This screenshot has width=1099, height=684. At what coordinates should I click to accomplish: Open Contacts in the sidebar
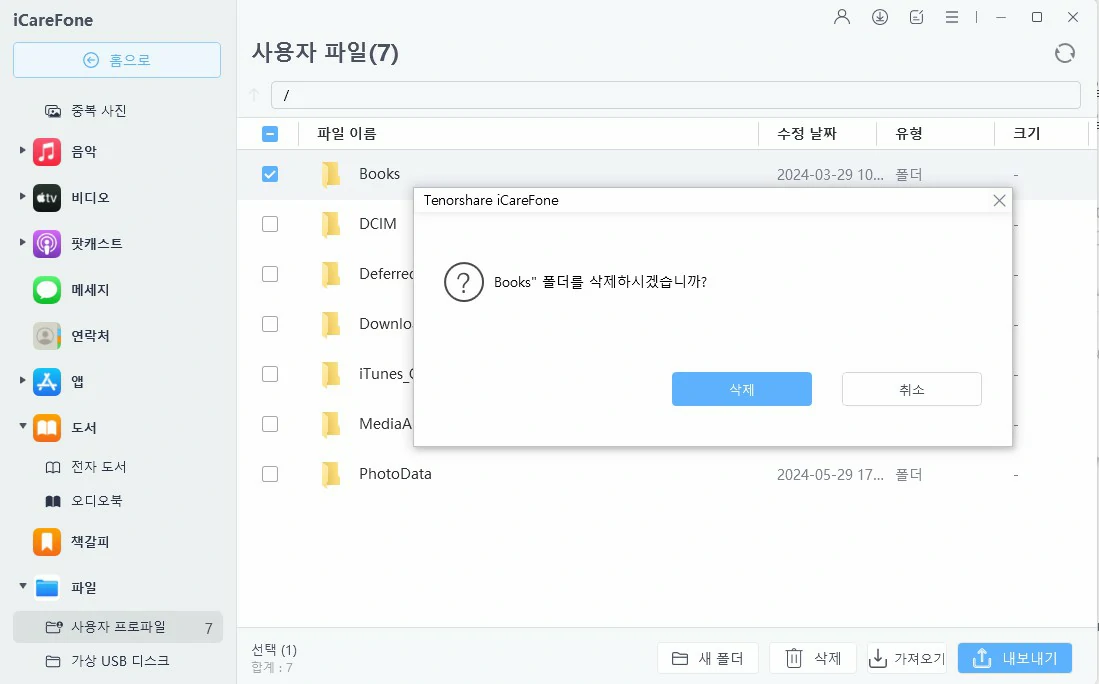(x=89, y=336)
